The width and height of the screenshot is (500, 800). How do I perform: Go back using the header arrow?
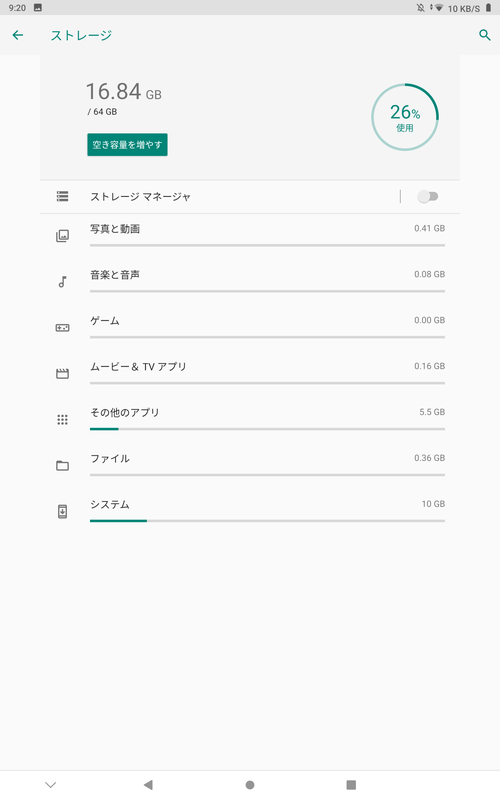point(18,35)
